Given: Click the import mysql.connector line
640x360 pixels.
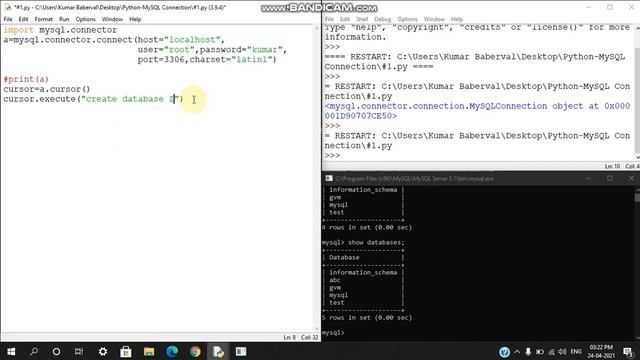Looking at the screenshot, I should coord(60,30).
